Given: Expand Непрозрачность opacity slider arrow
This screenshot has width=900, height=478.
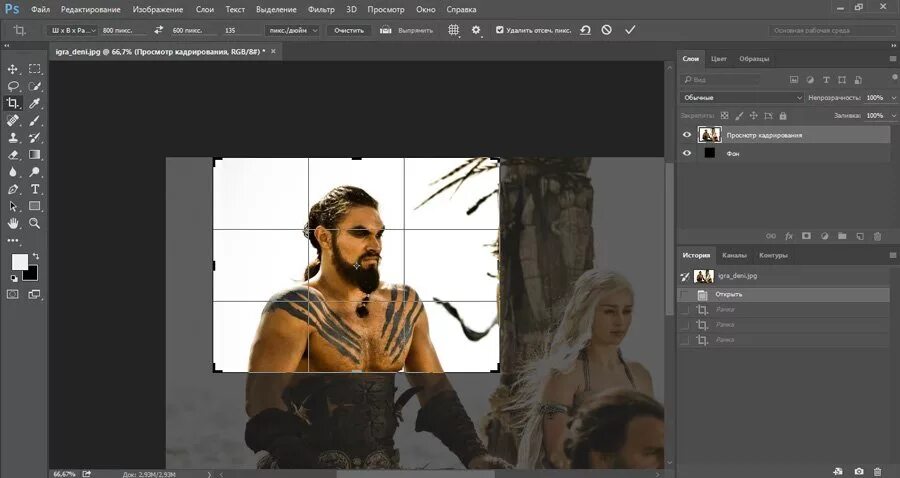Looking at the screenshot, I should click(894, 98).
